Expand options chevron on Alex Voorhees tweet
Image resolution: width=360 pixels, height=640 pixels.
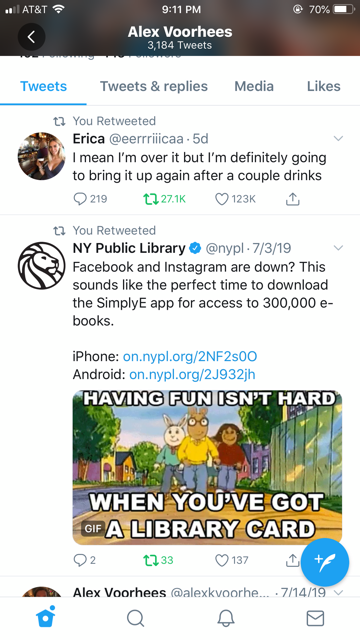338,592
